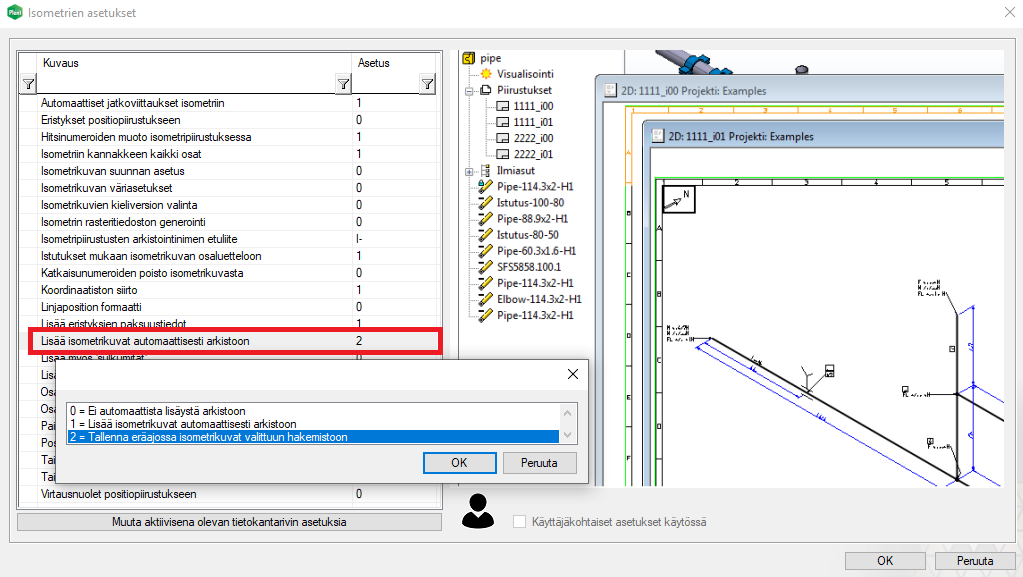The image size is (1023, 577).
Task: Click 'Muuta aktiivisena olevan tietokantarivin asetuksia' button
Action: (x=229, y=522)
